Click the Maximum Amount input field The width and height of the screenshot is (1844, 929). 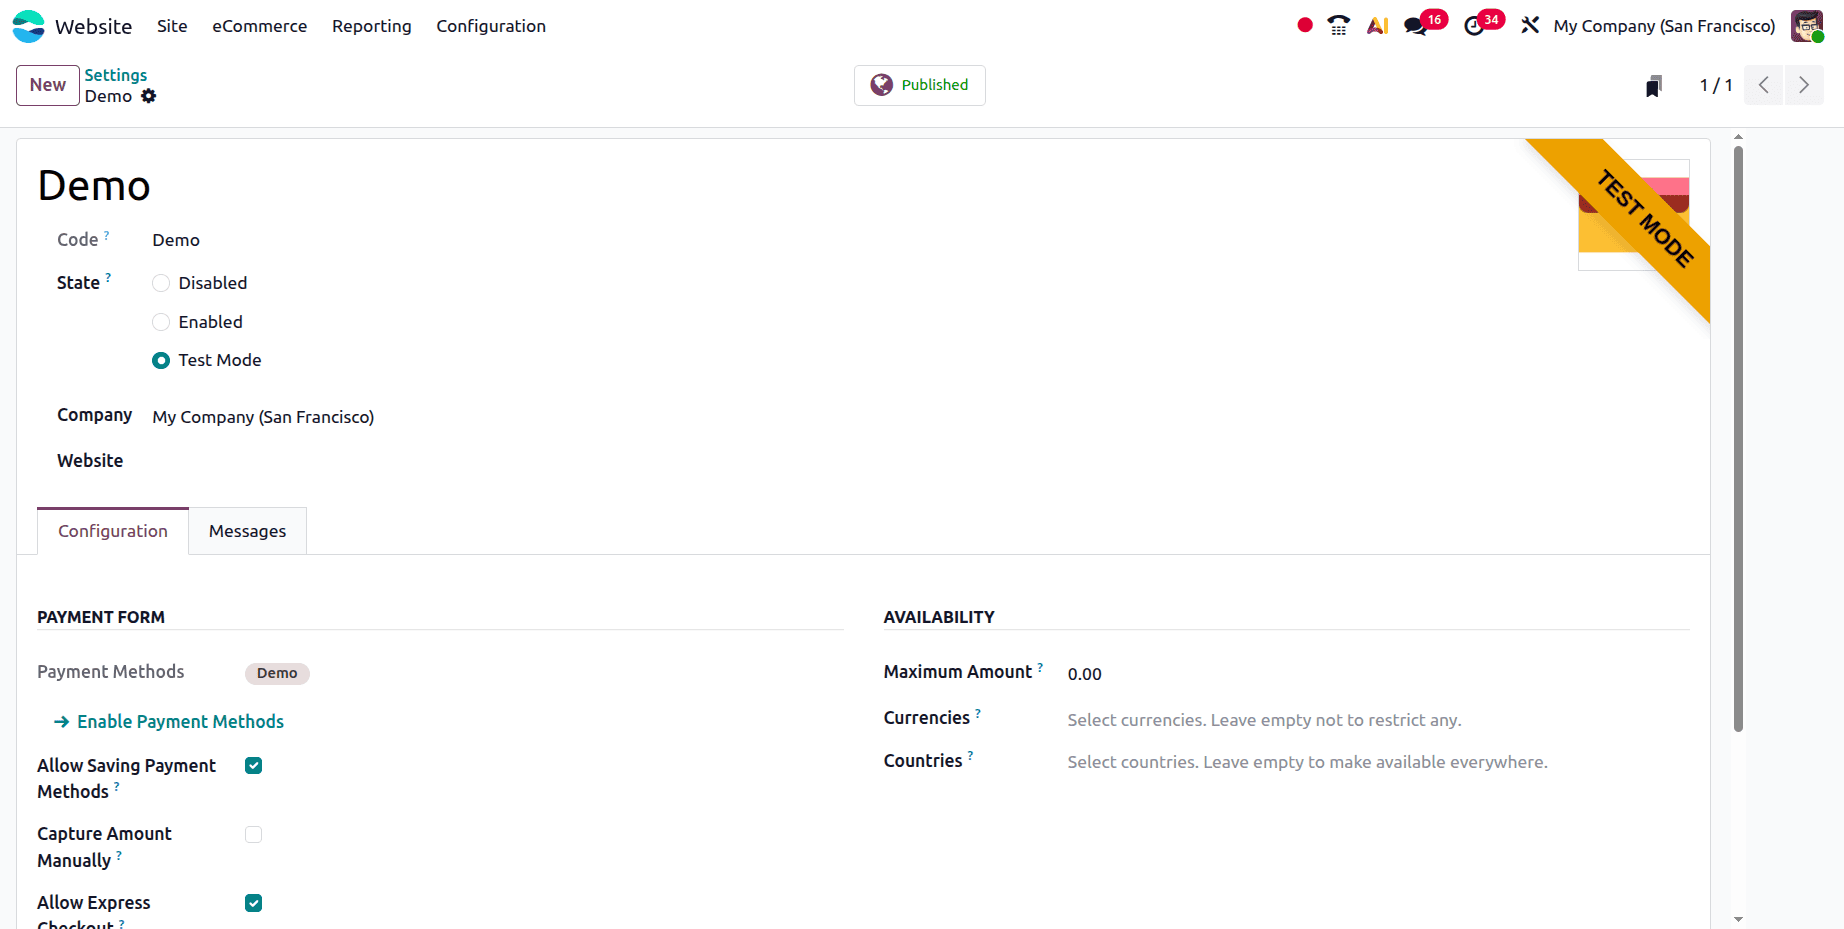pyautogui.click(x=1378, y=674)
